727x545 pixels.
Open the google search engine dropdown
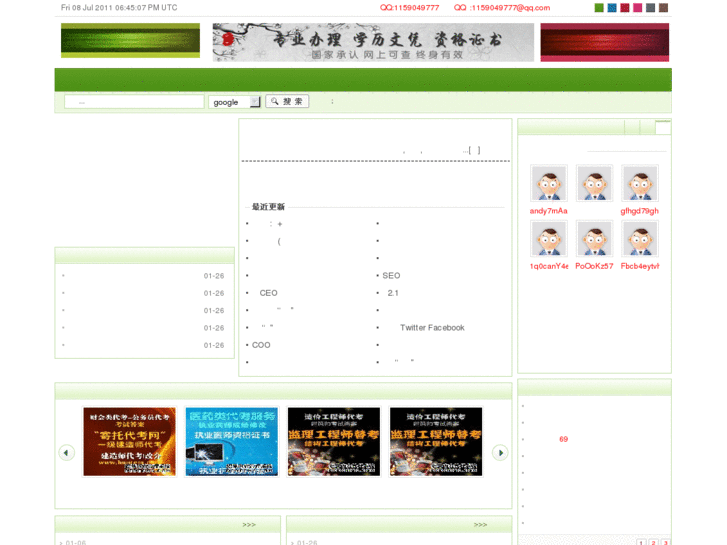(235, 102)
